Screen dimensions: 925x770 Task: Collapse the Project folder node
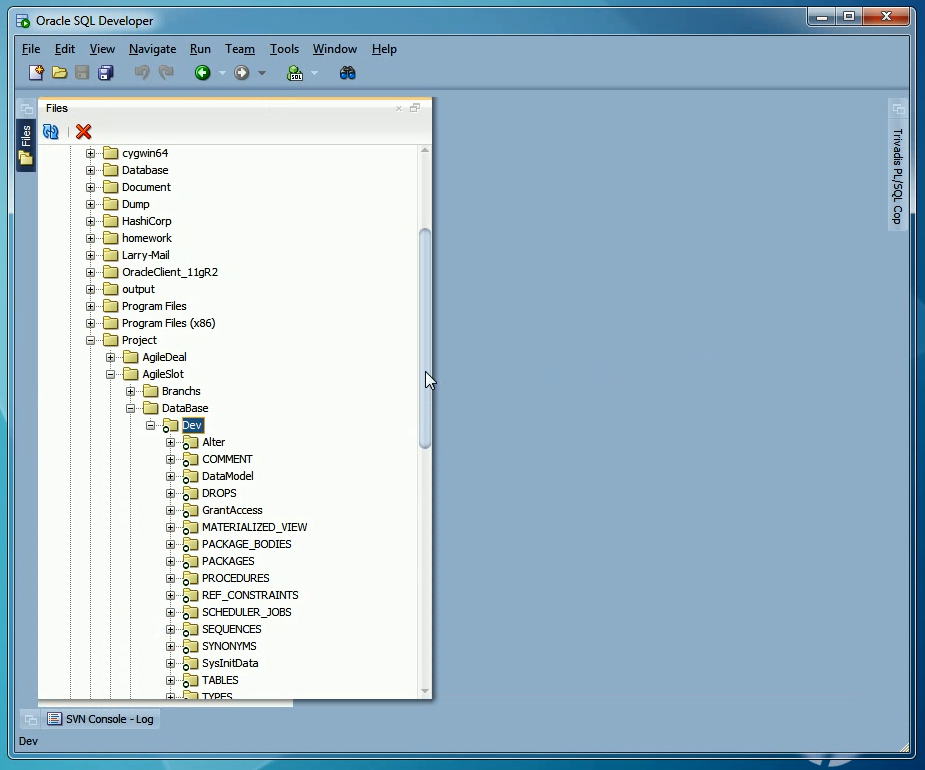(x=90, y=340)
